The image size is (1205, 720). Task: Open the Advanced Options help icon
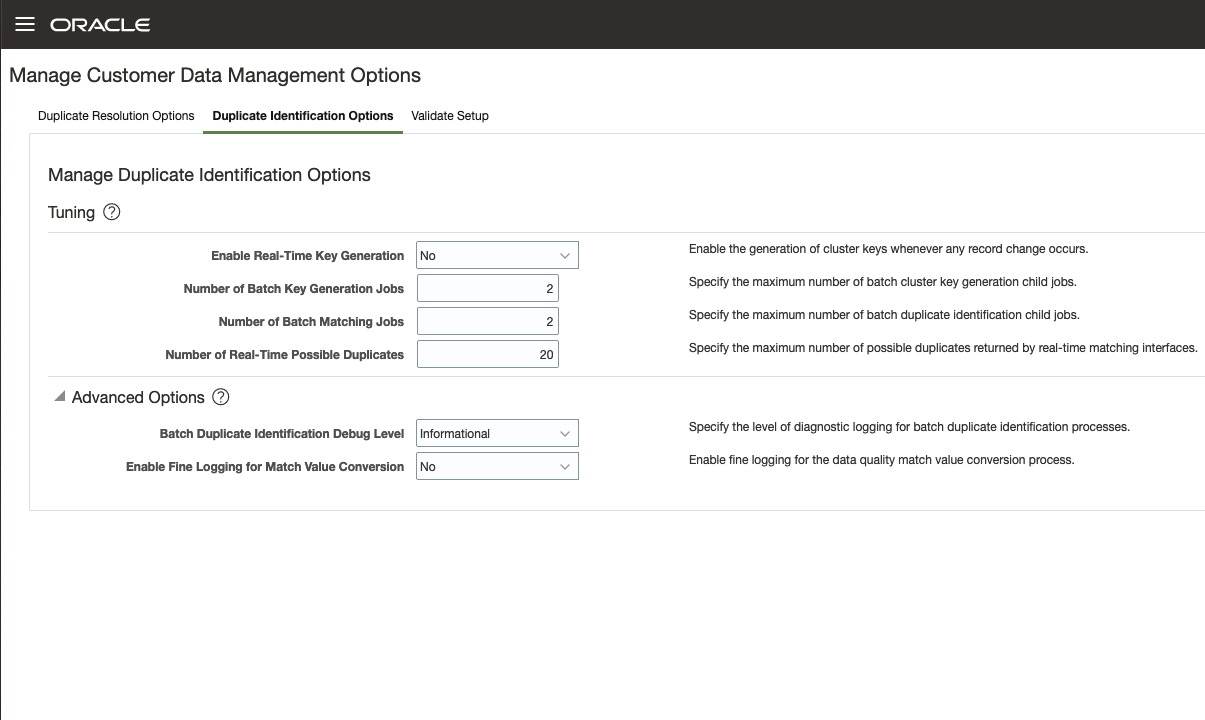221,397
